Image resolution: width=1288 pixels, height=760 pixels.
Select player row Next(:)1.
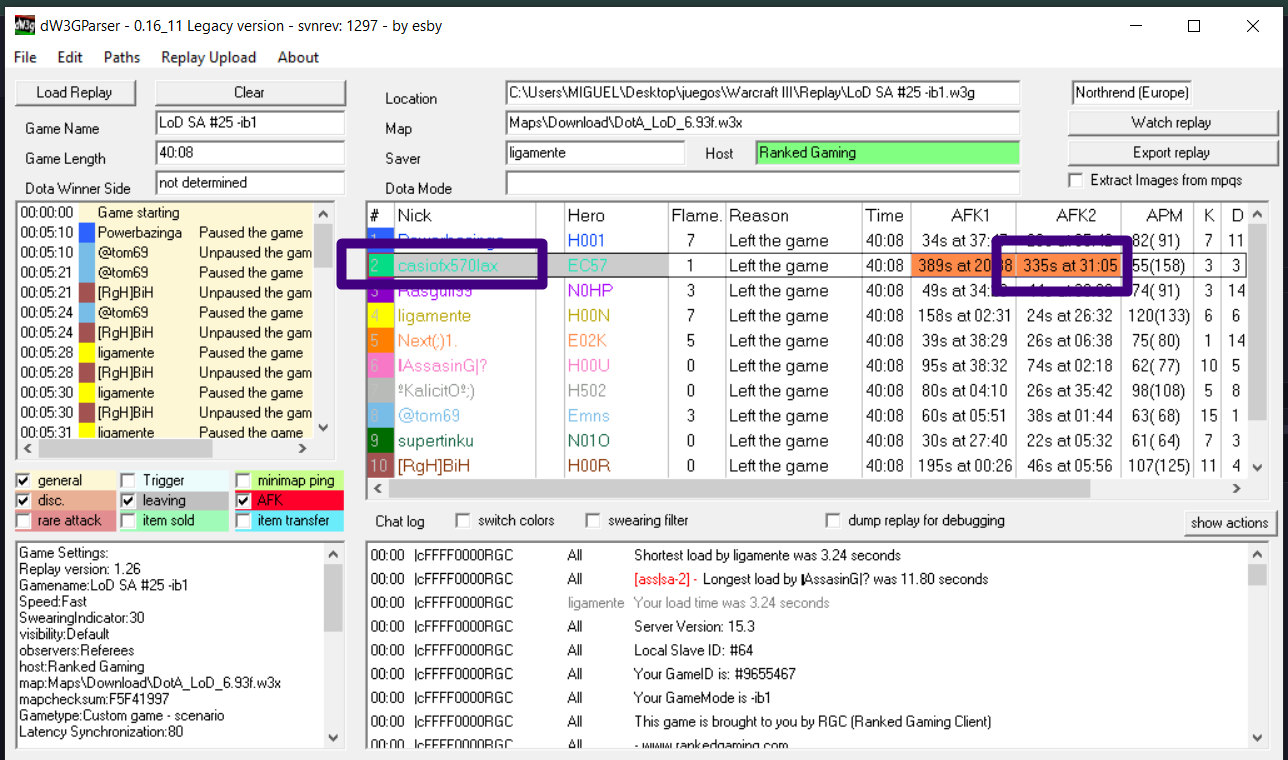(x=806, y=341)
